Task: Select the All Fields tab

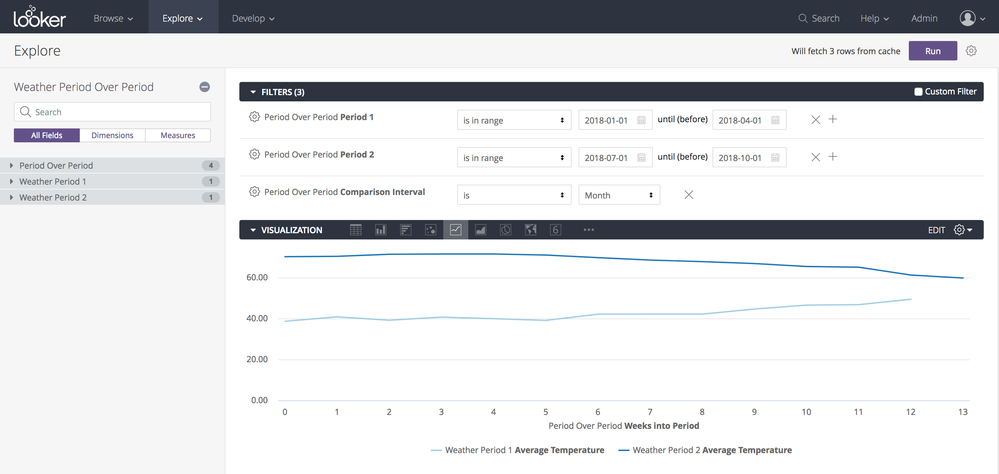Action: tap(47, 135)
